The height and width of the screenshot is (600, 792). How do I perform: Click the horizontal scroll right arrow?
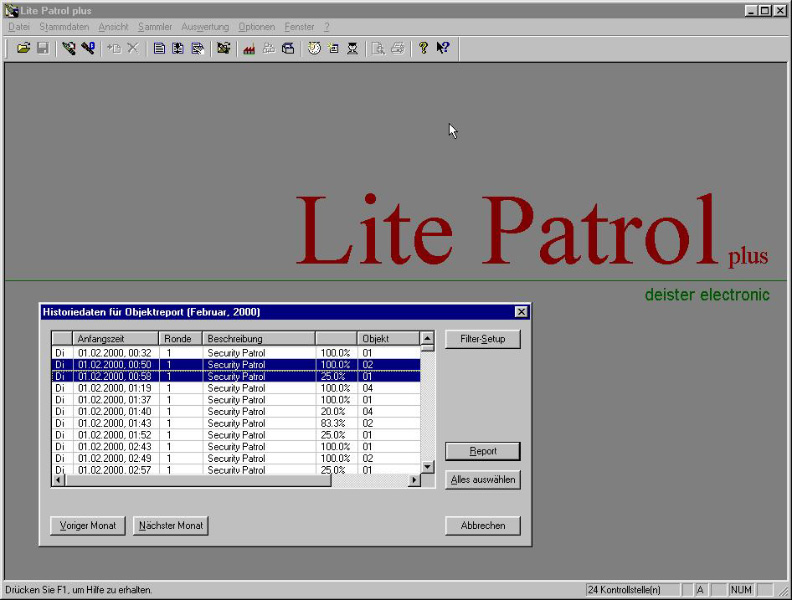(414, 480)
